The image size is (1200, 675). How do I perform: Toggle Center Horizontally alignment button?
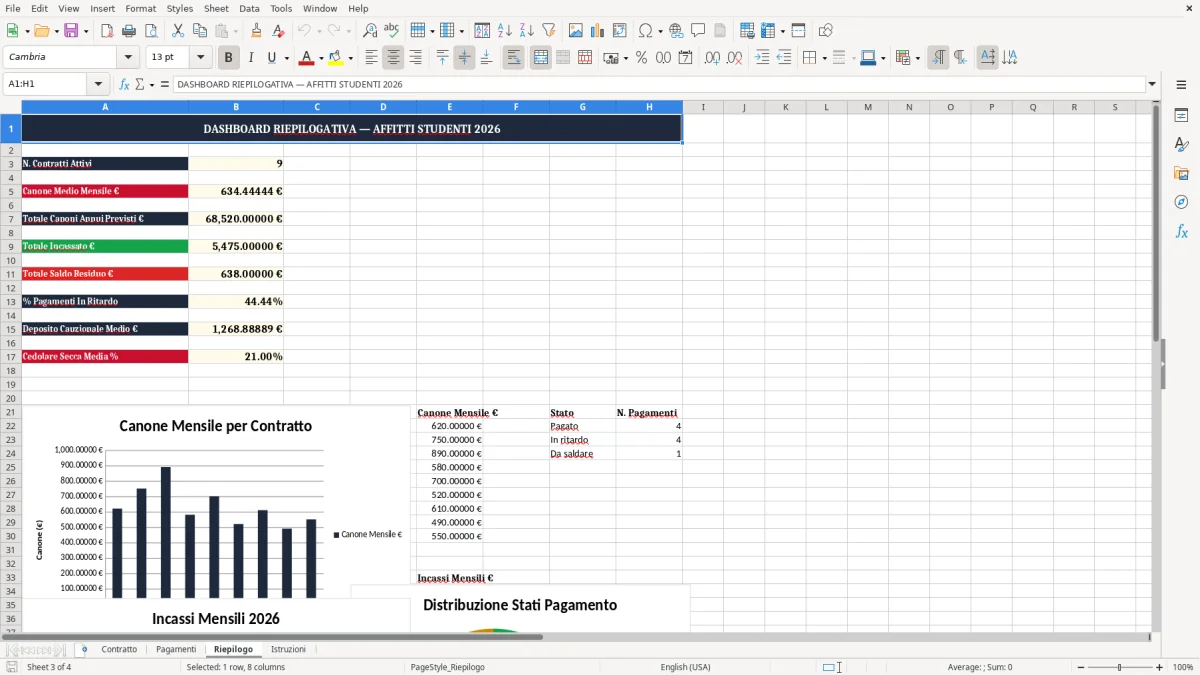pyautogui.click(x=394, y=58)
